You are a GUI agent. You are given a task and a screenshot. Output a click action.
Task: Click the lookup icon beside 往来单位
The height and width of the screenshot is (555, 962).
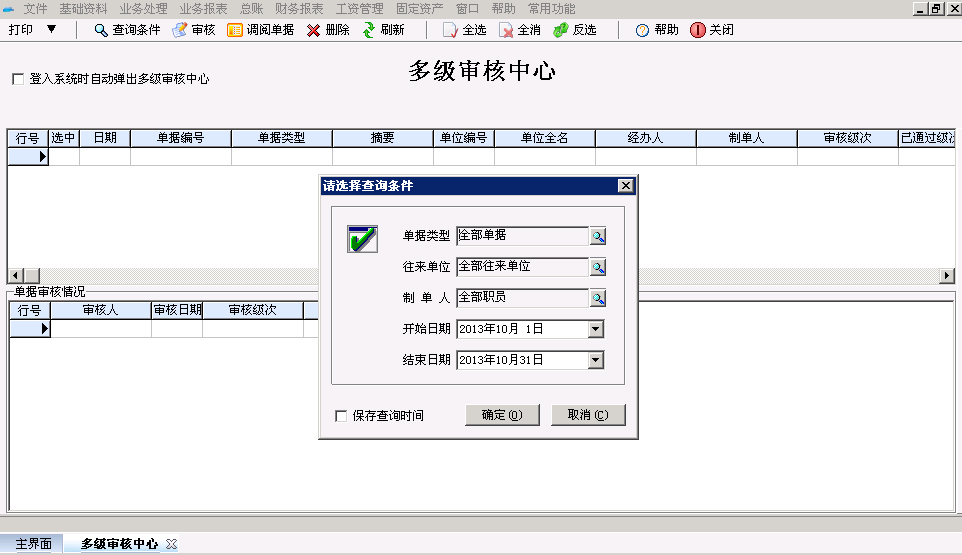tap(598, 267)
